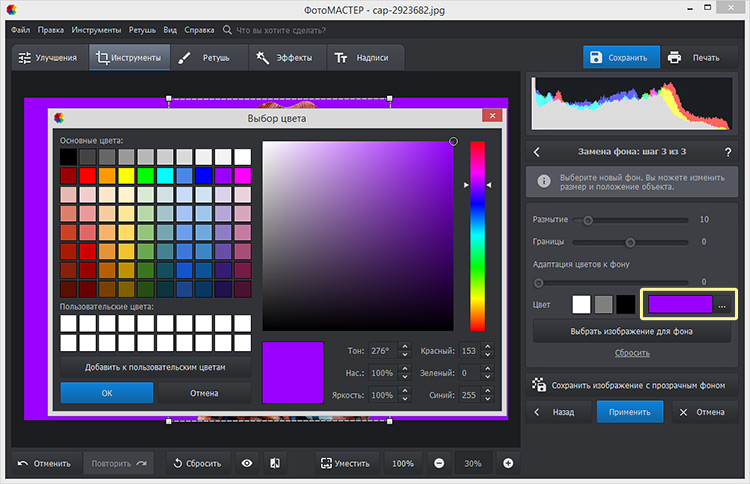Click the Применить button
The image size is (750, 484).
click(630, 411)
